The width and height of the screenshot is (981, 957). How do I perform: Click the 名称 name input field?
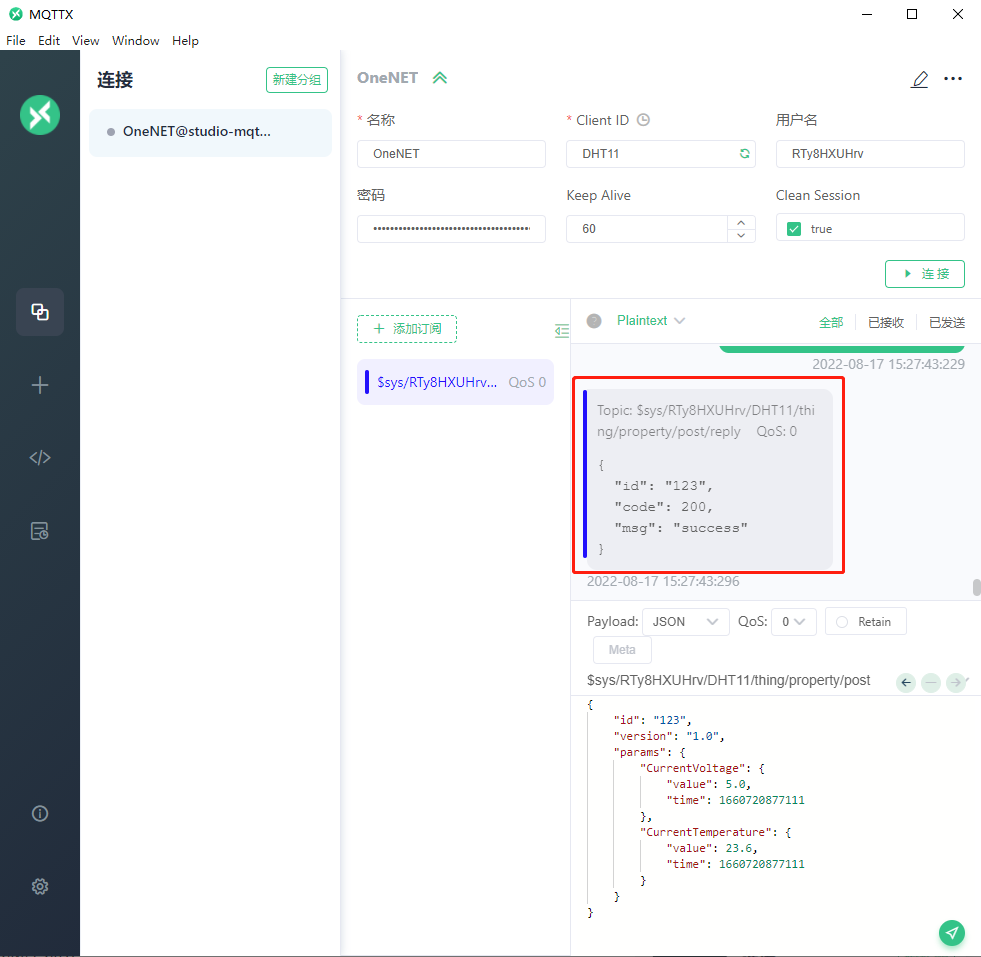coord(451,154)
